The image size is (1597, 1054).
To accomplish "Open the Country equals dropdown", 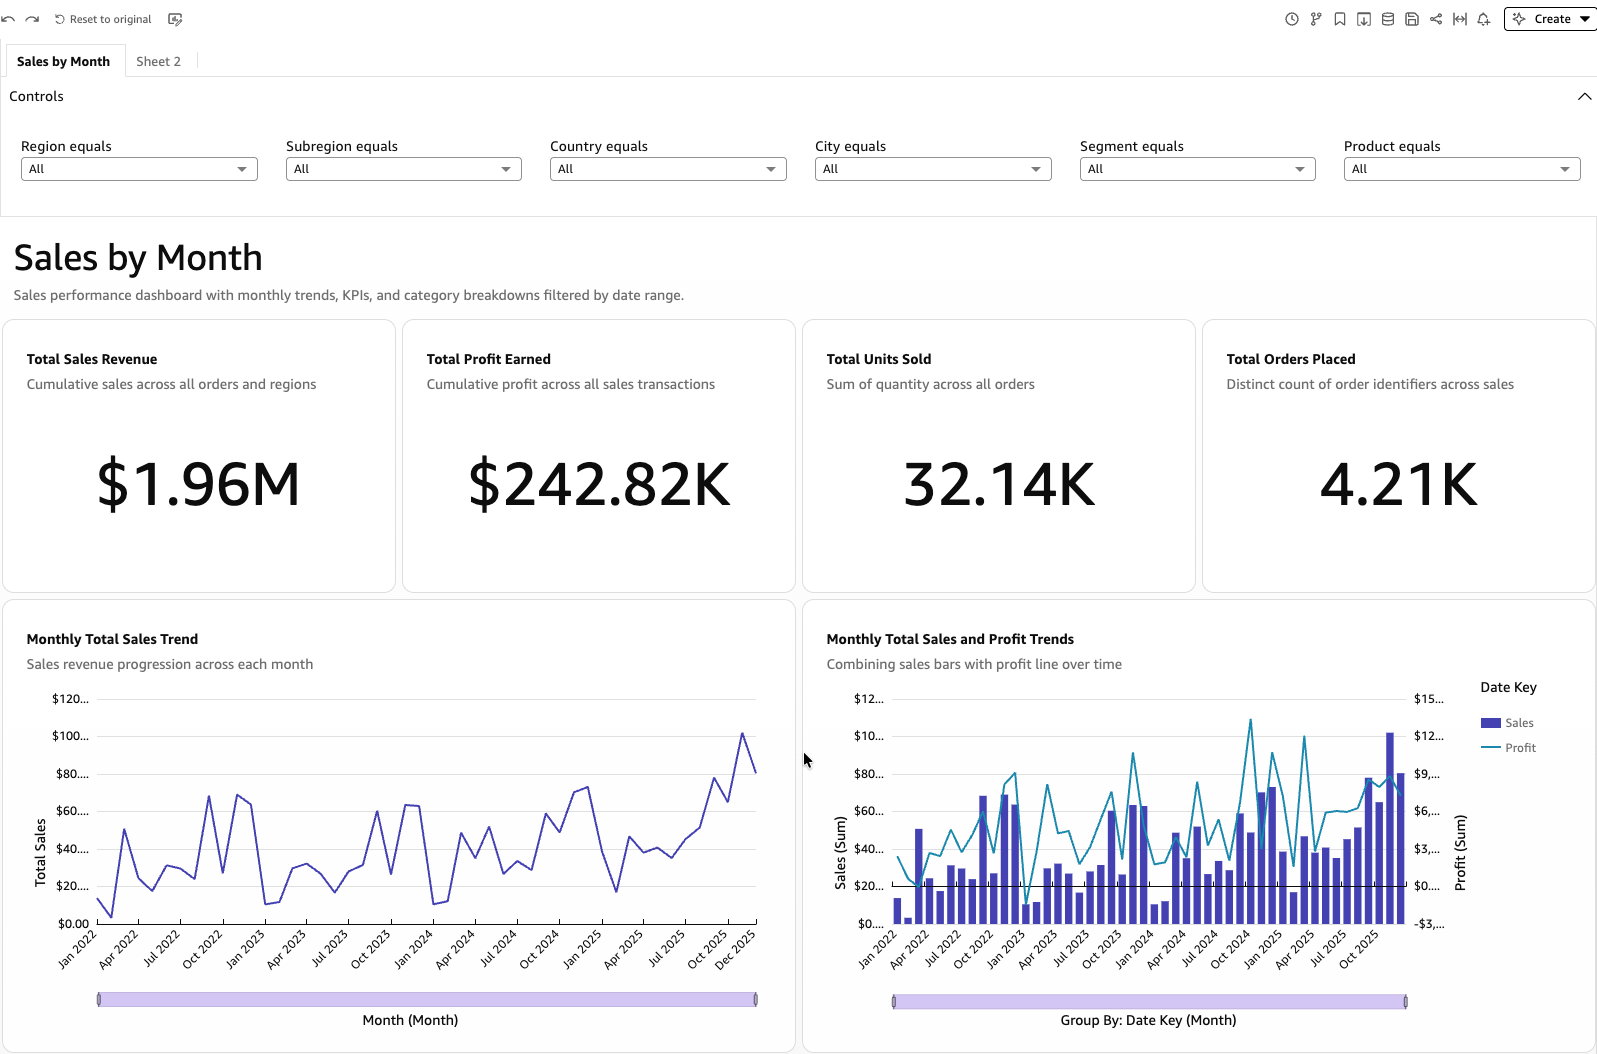I will 668,169.
